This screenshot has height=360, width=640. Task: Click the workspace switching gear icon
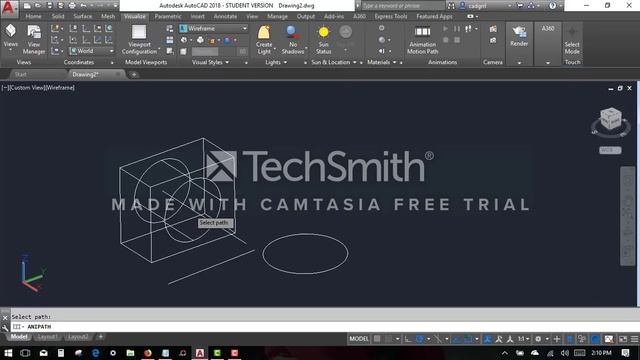pyautogui.click(x=538, y=339)
